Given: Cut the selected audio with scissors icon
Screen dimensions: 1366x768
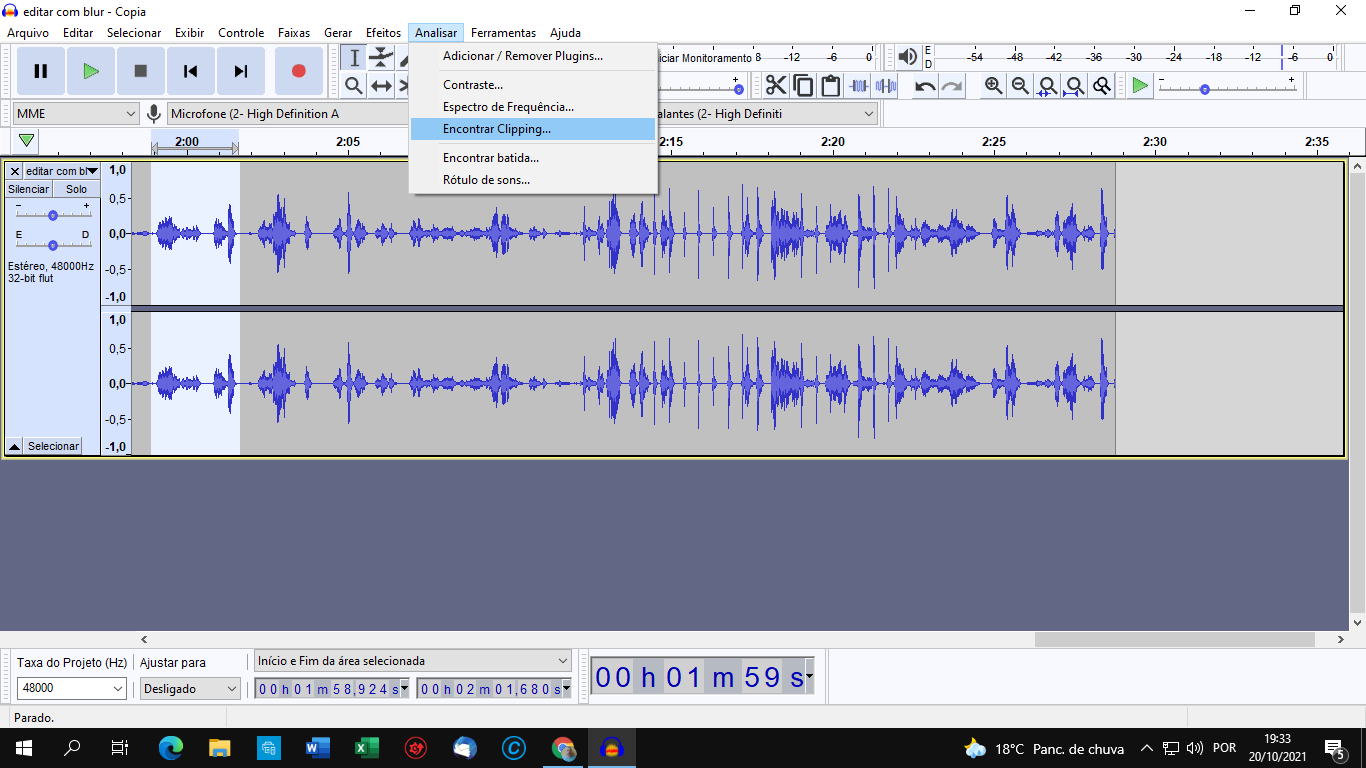Looking at the screenshot, I should pyautogui.click(x=776, y=86).
